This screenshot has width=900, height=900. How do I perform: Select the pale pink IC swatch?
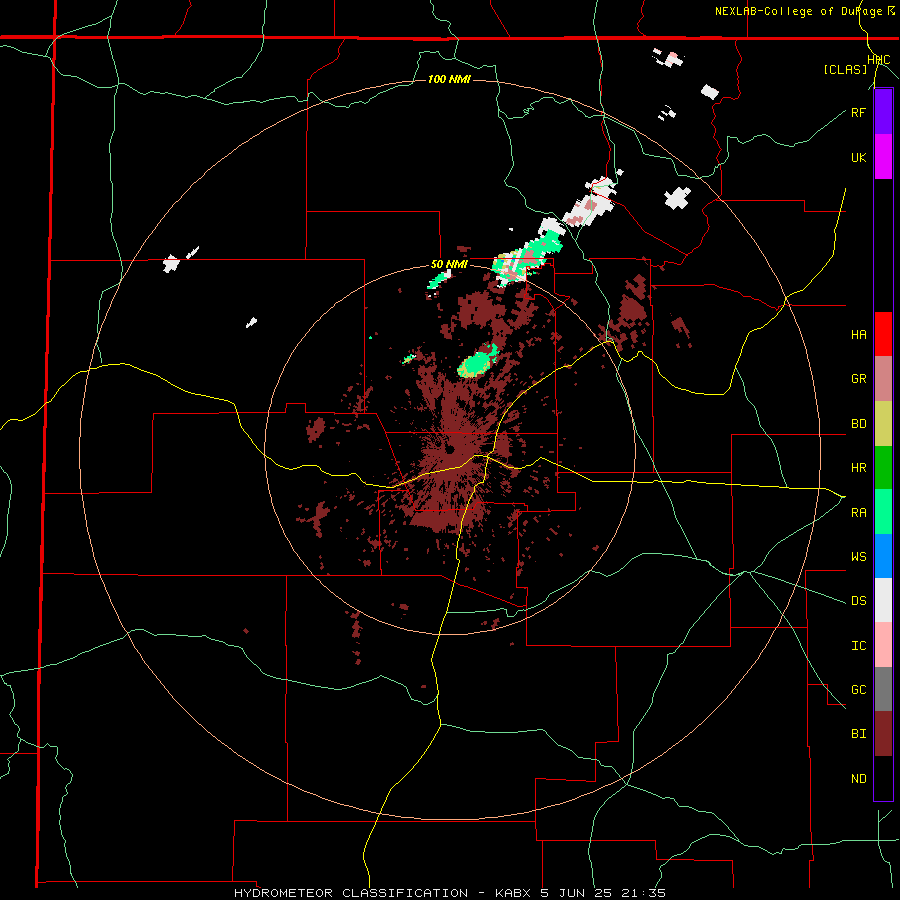pos(883,645)
